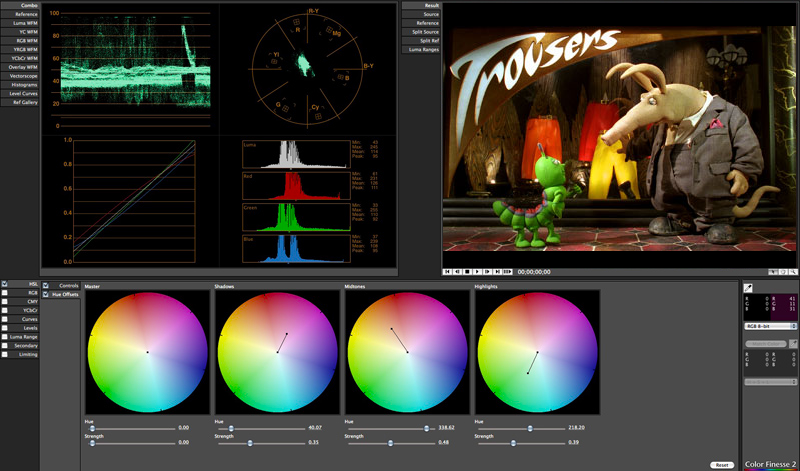Play the preview clip

pos(477,271)
